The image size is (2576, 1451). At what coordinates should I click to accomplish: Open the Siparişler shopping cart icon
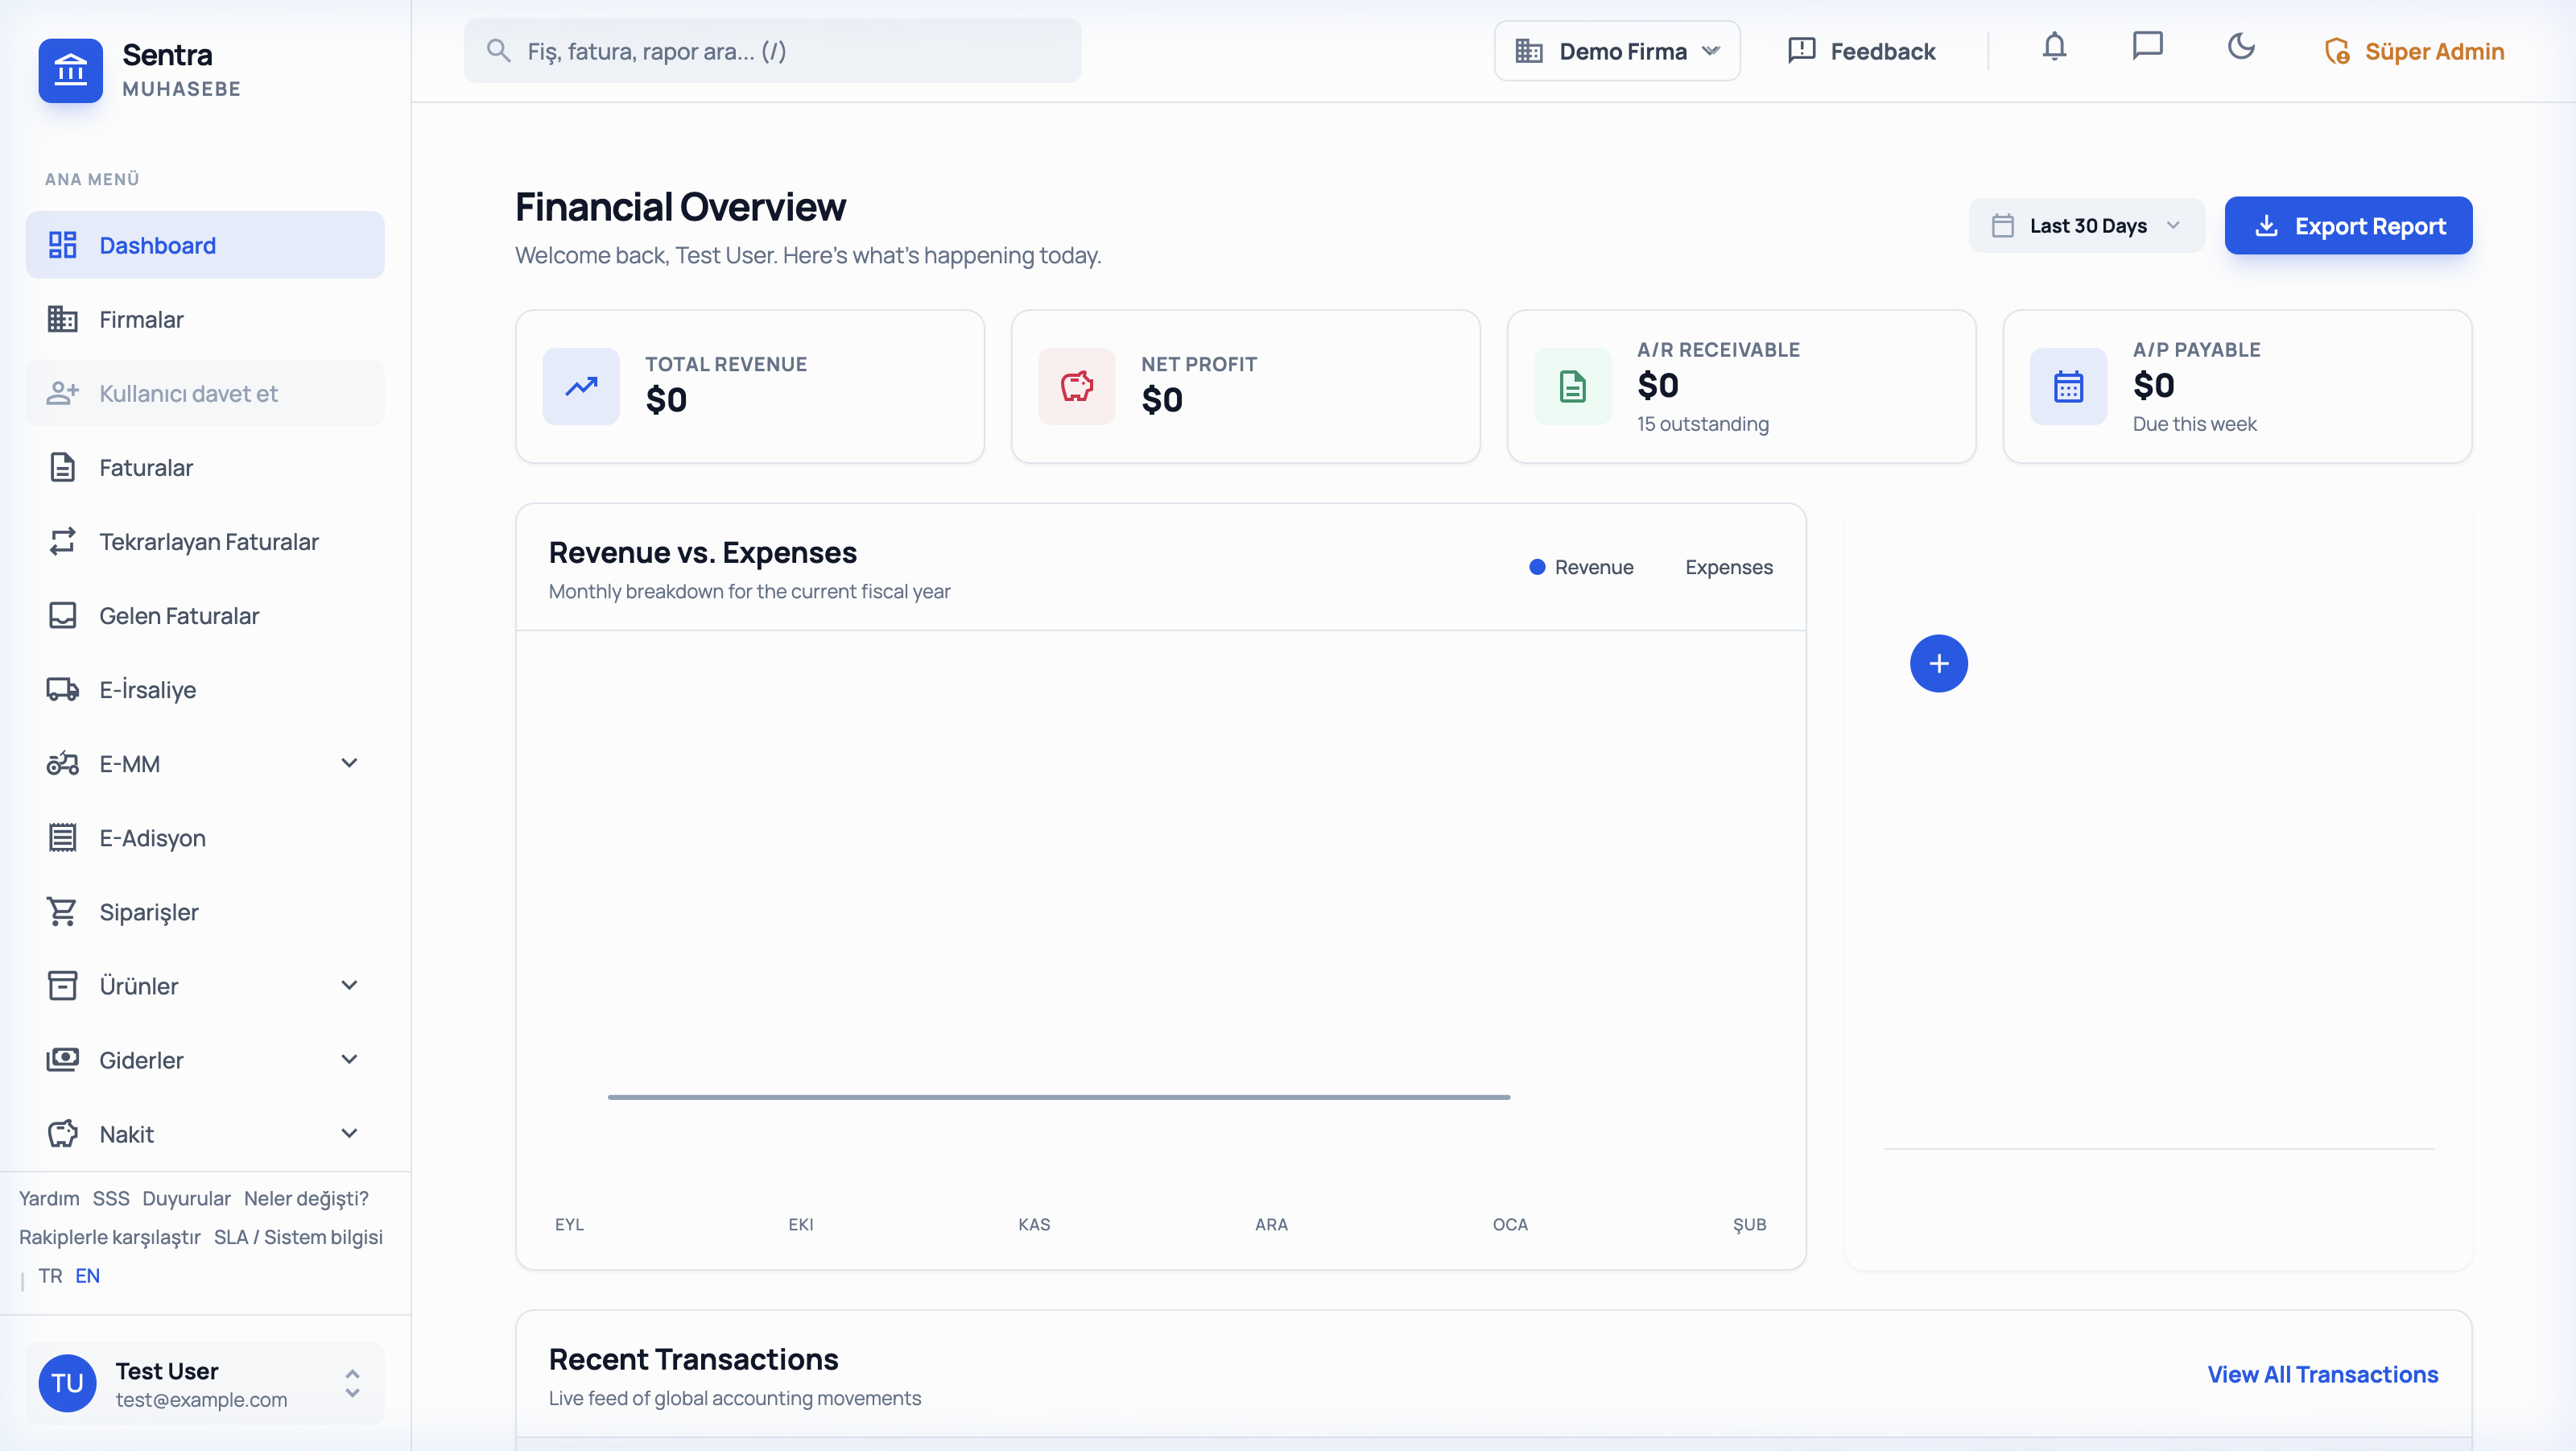[63, 911]
